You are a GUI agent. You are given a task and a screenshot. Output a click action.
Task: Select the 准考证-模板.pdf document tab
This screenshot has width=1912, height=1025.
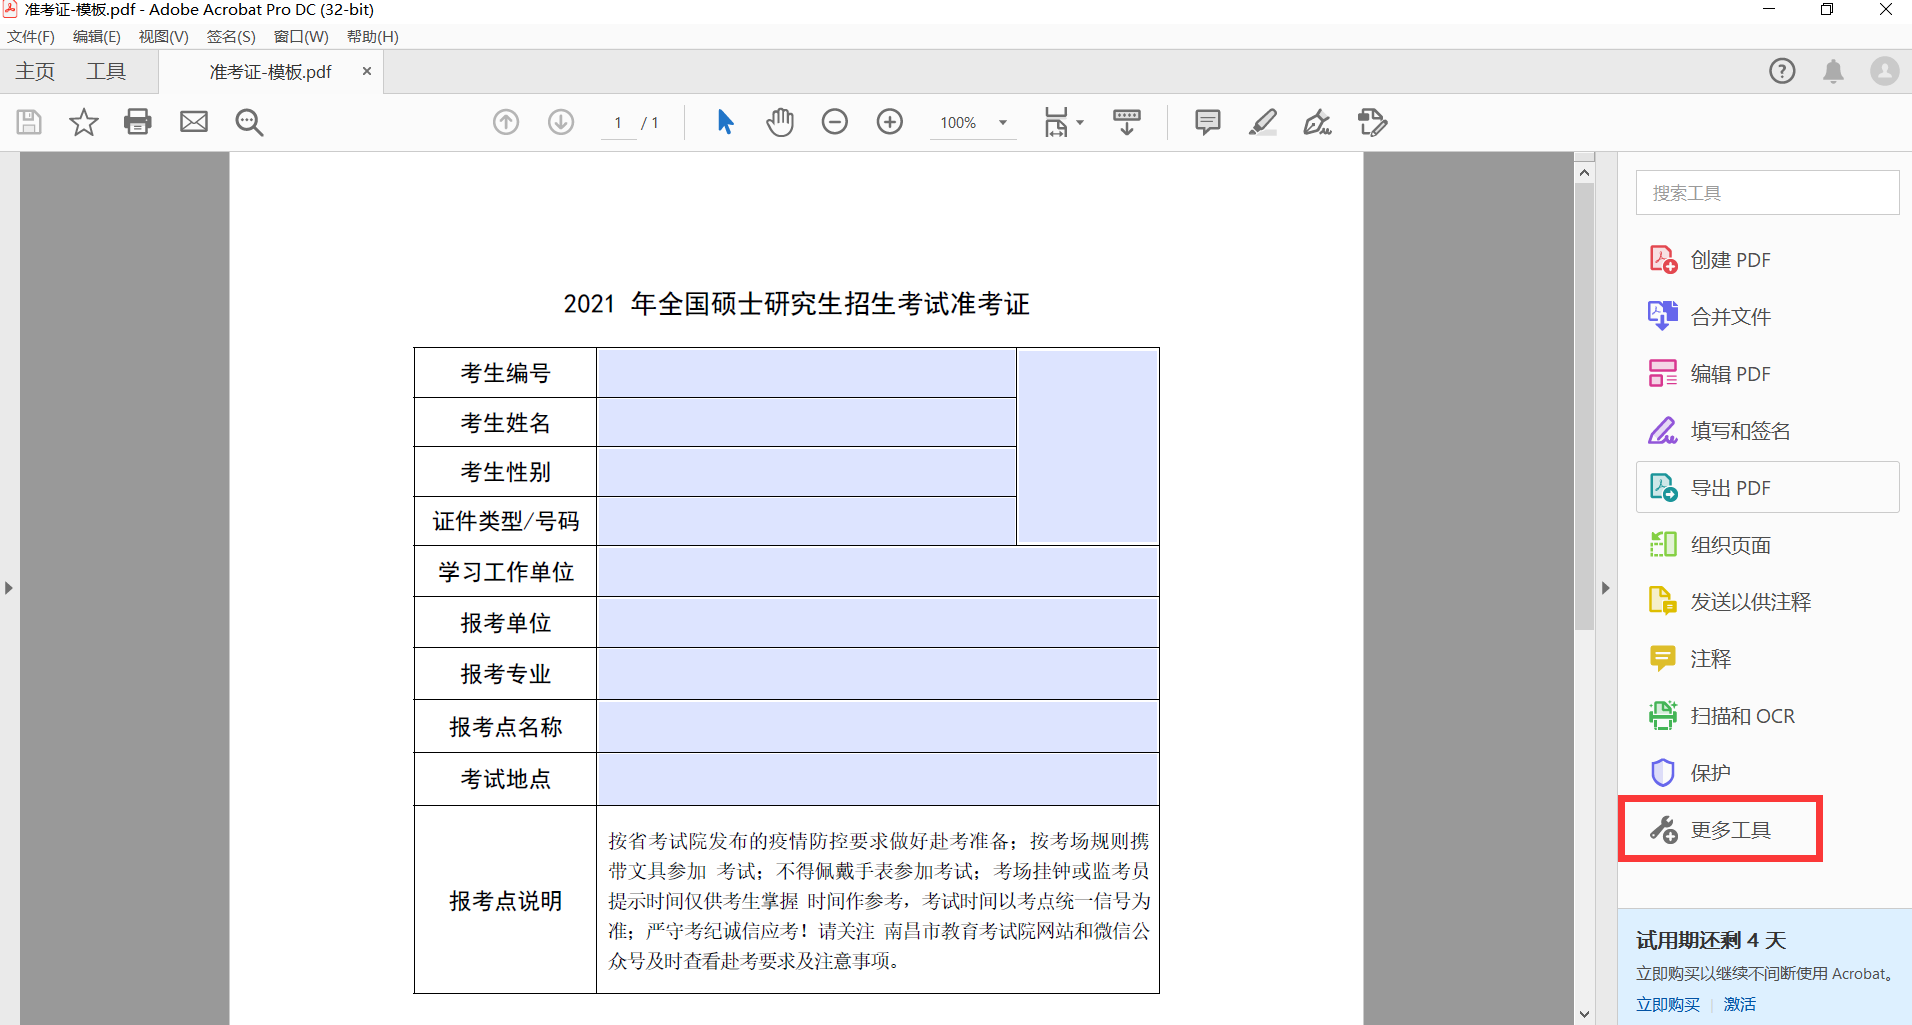pos(270,72)
